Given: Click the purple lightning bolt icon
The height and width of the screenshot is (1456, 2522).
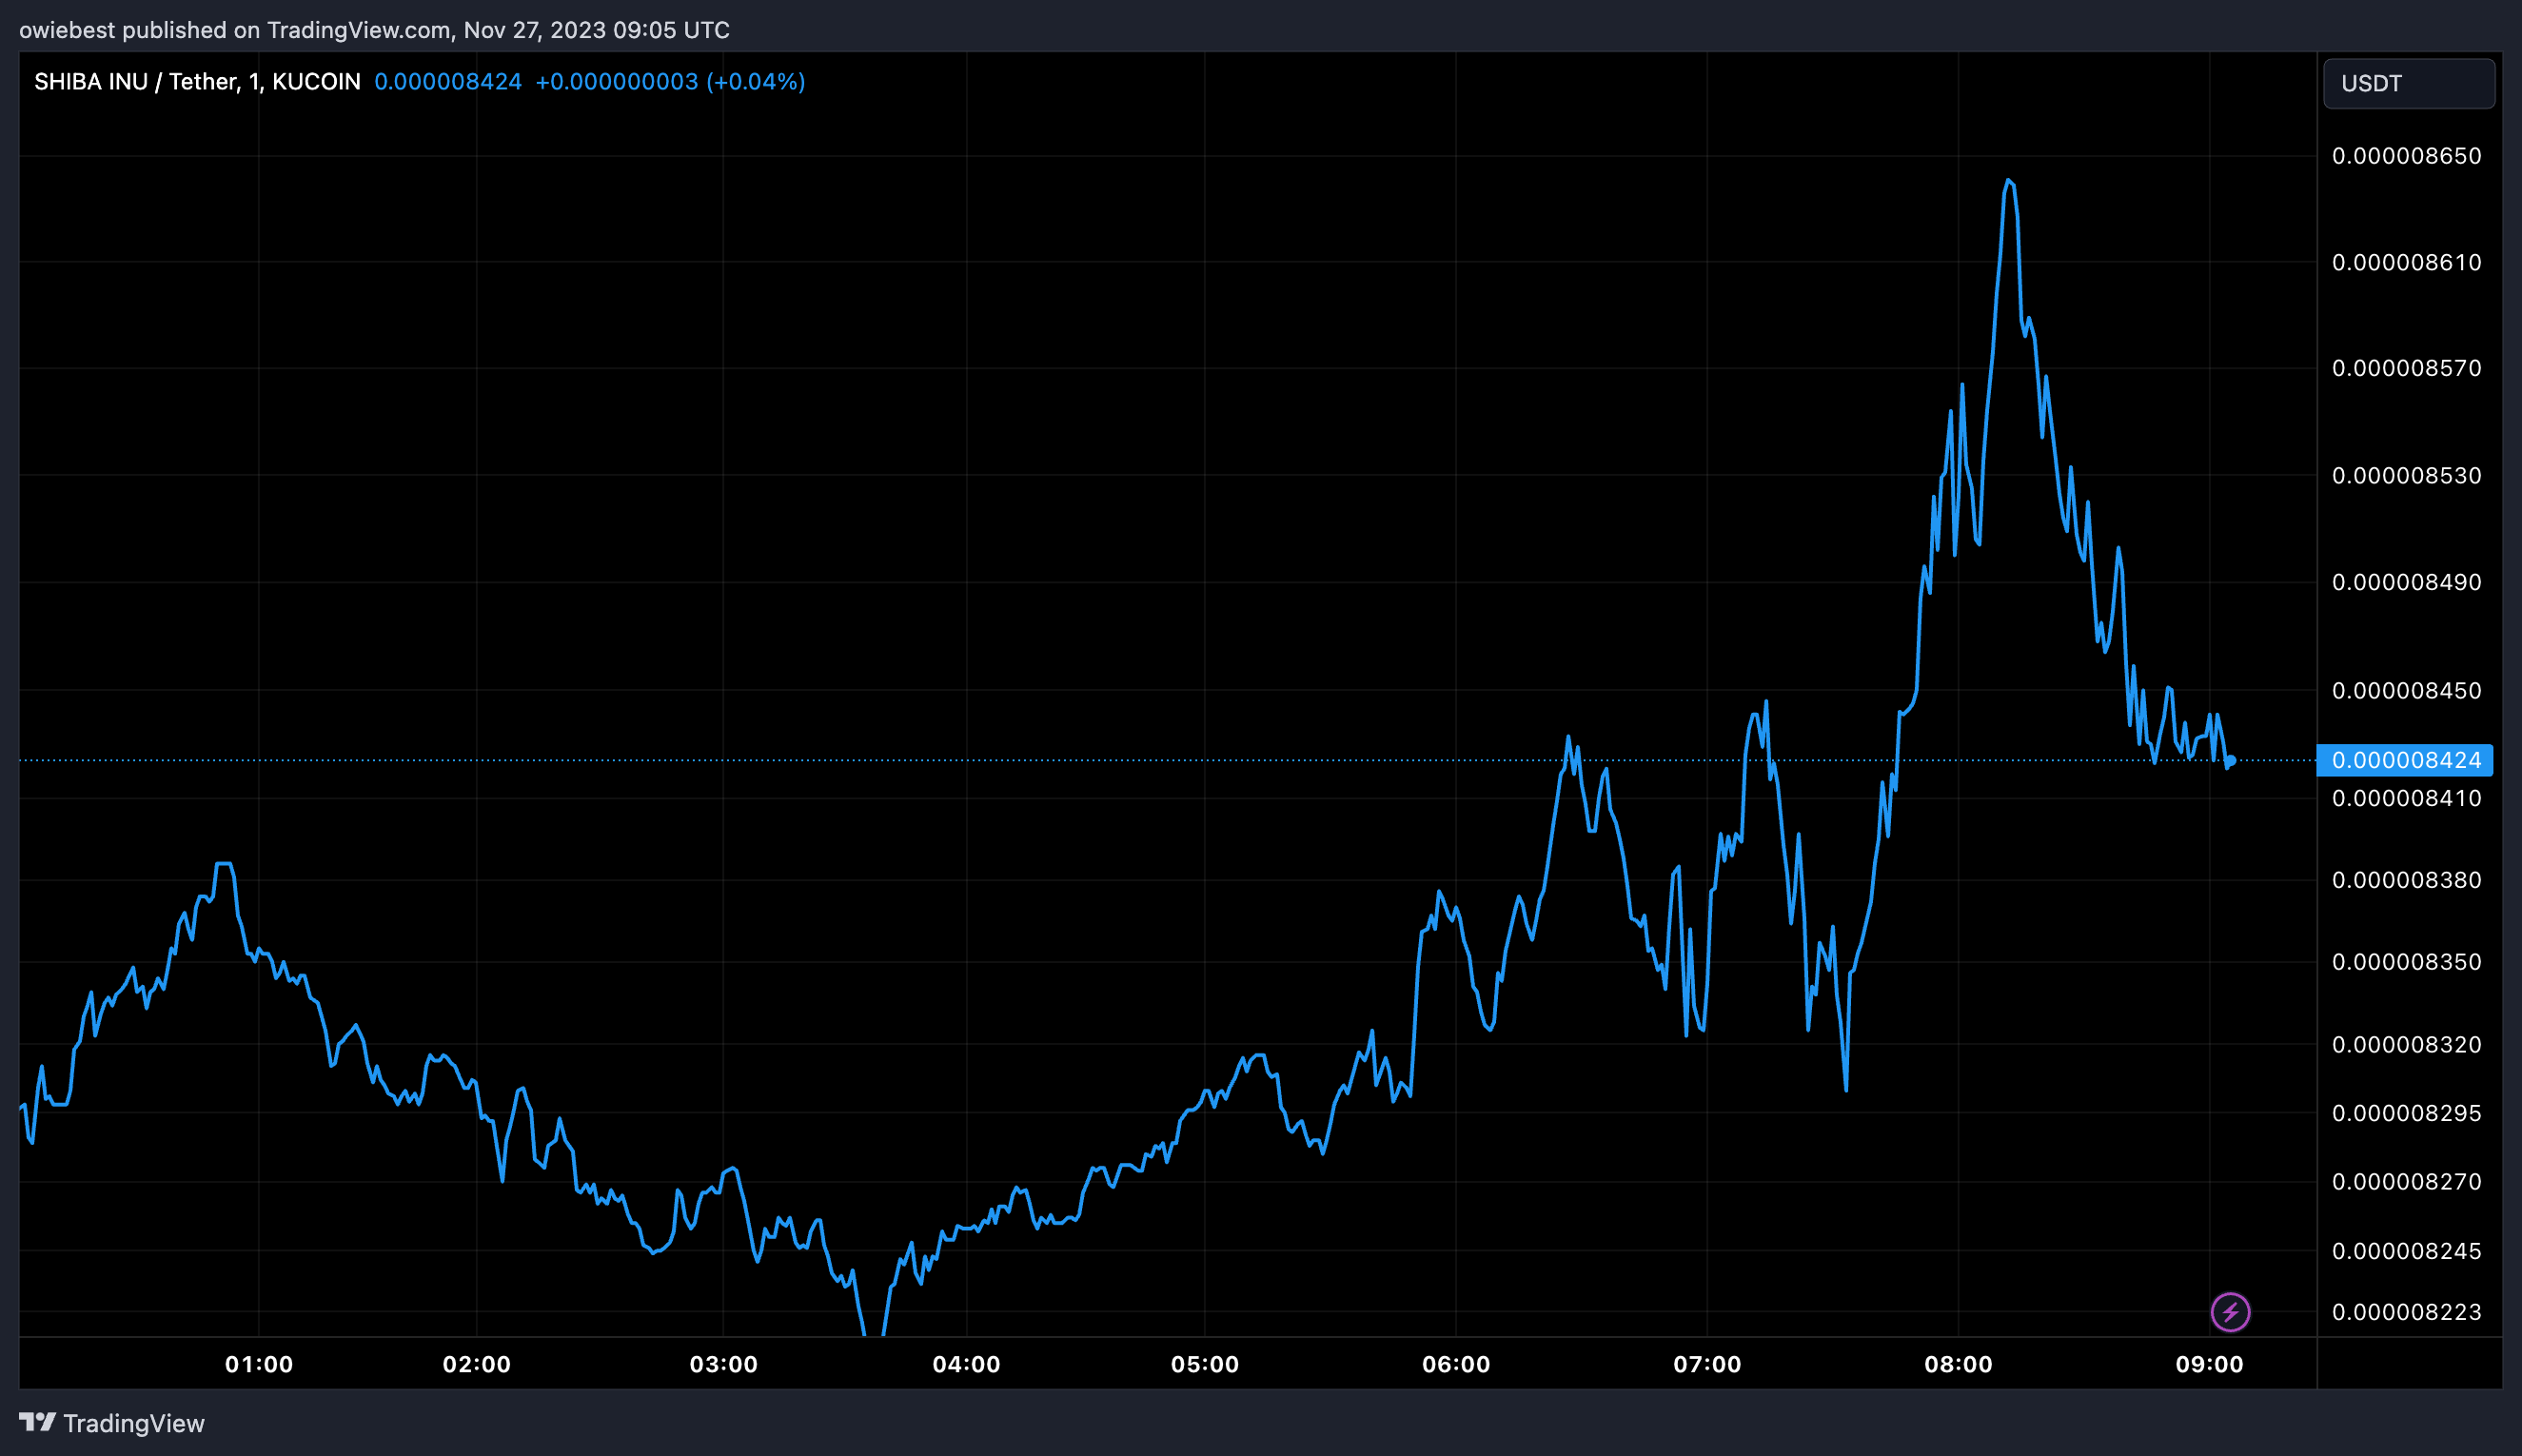Looking at the screenshot, I should [2229, 1311].
